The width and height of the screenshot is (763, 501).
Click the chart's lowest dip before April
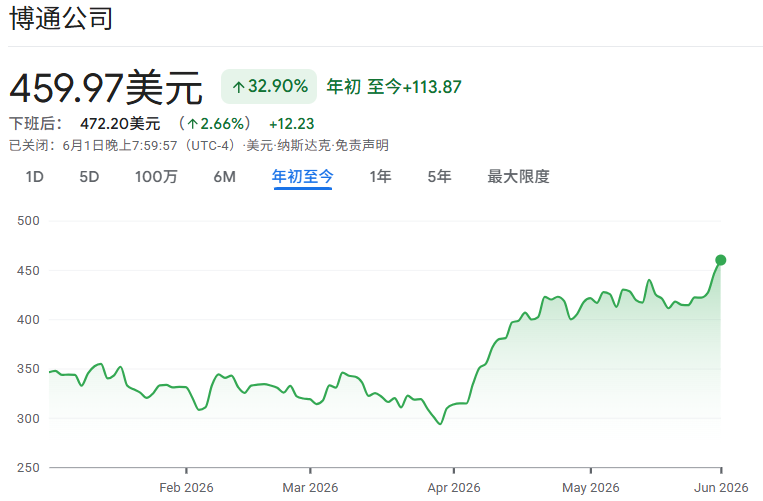click(x=440, y=424)
